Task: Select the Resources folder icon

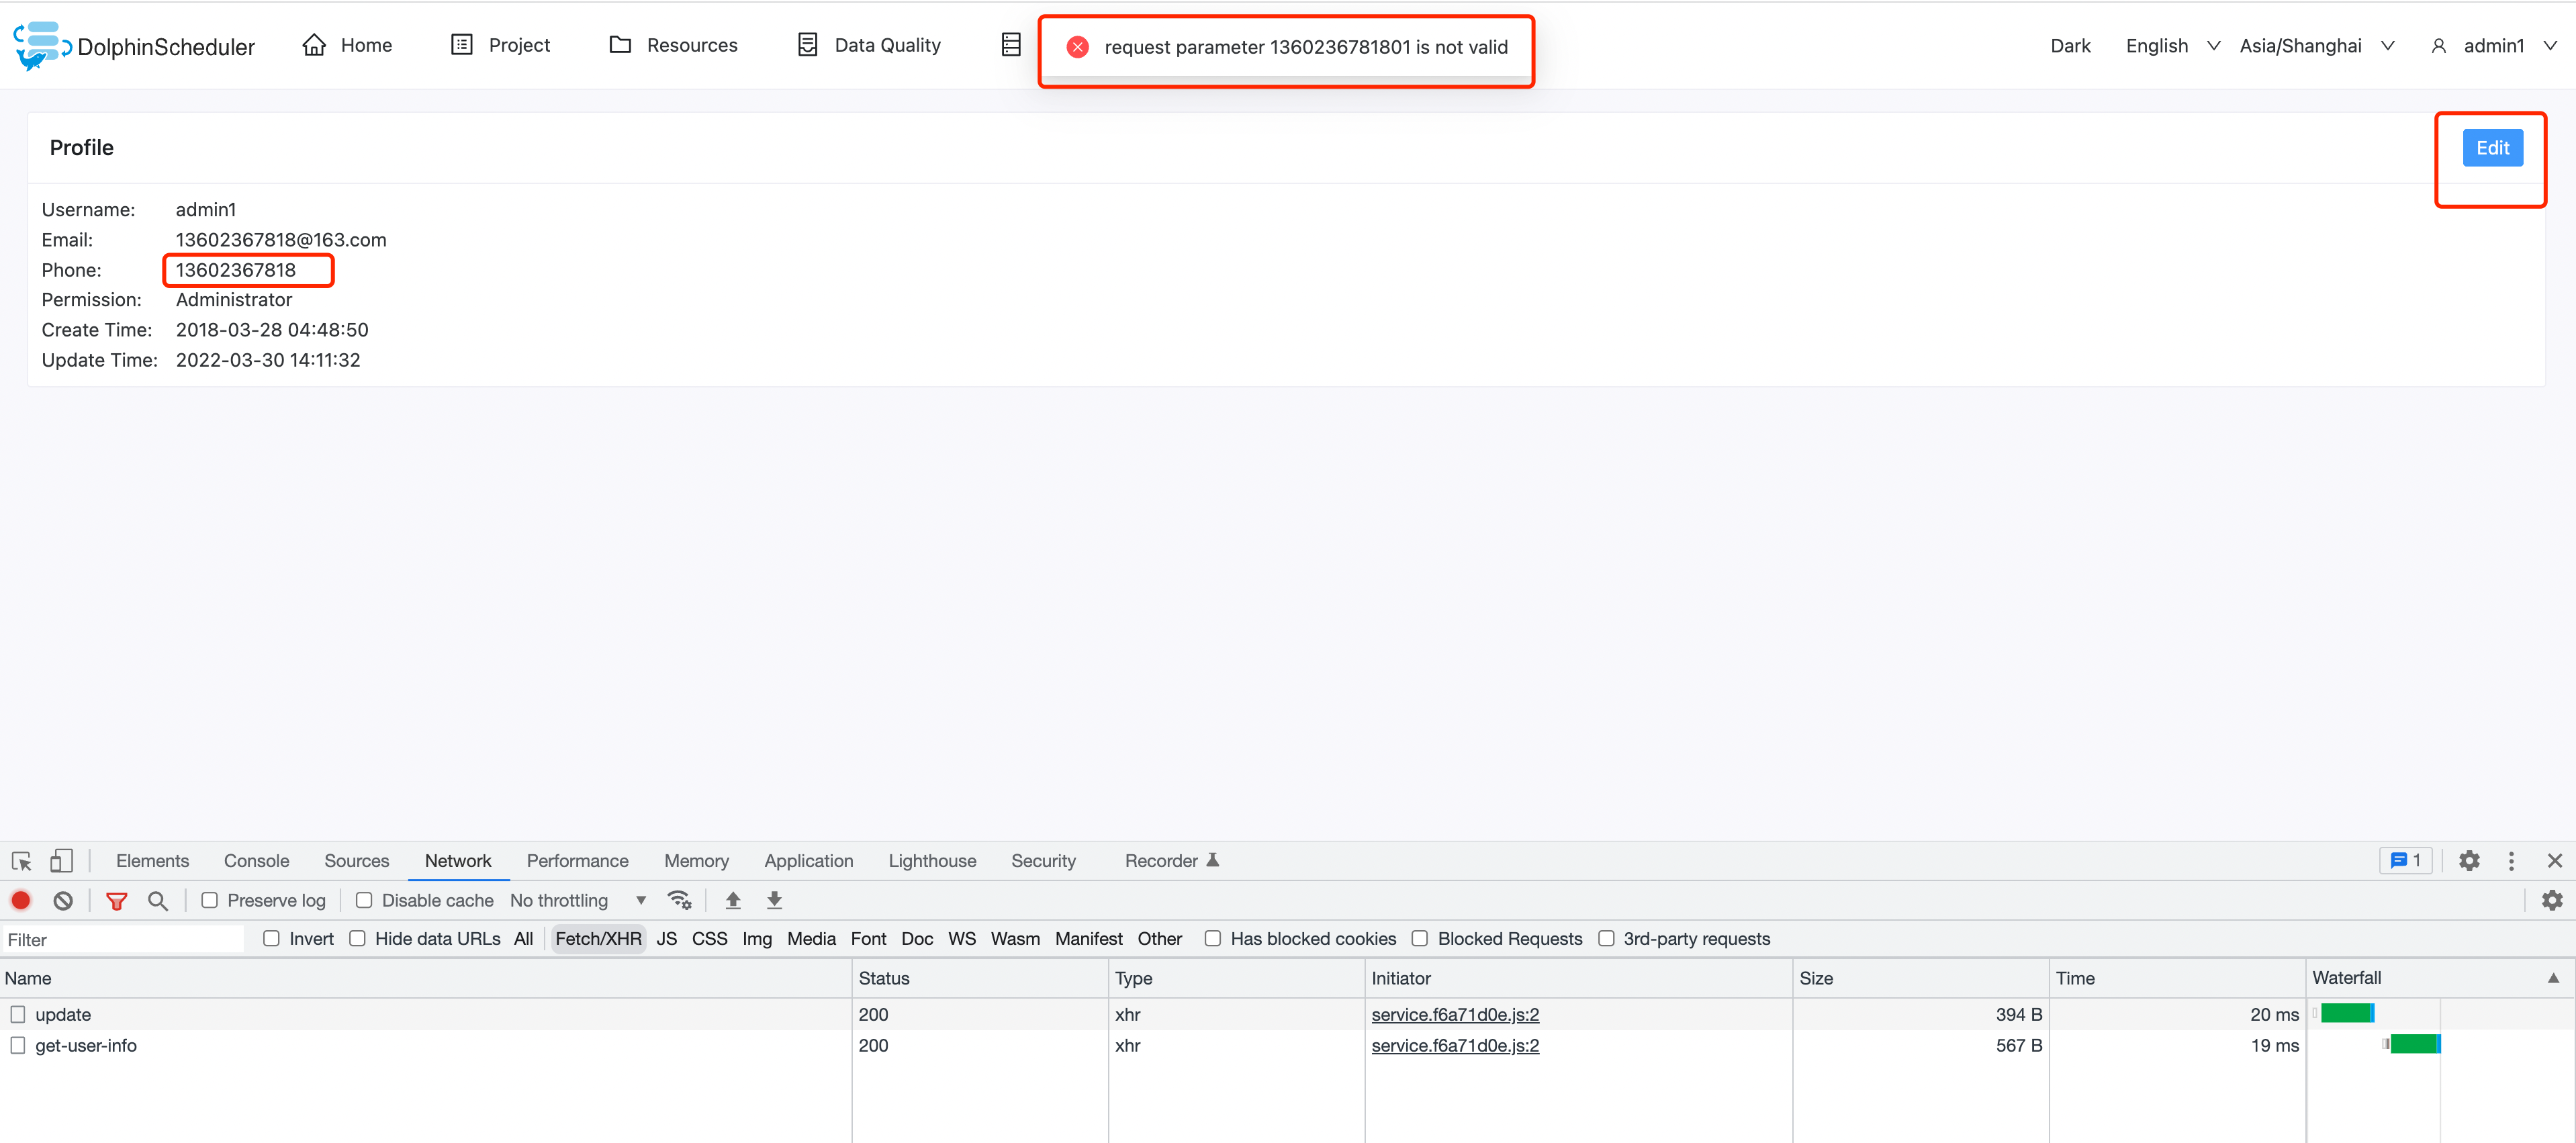Action: [620, 45]
